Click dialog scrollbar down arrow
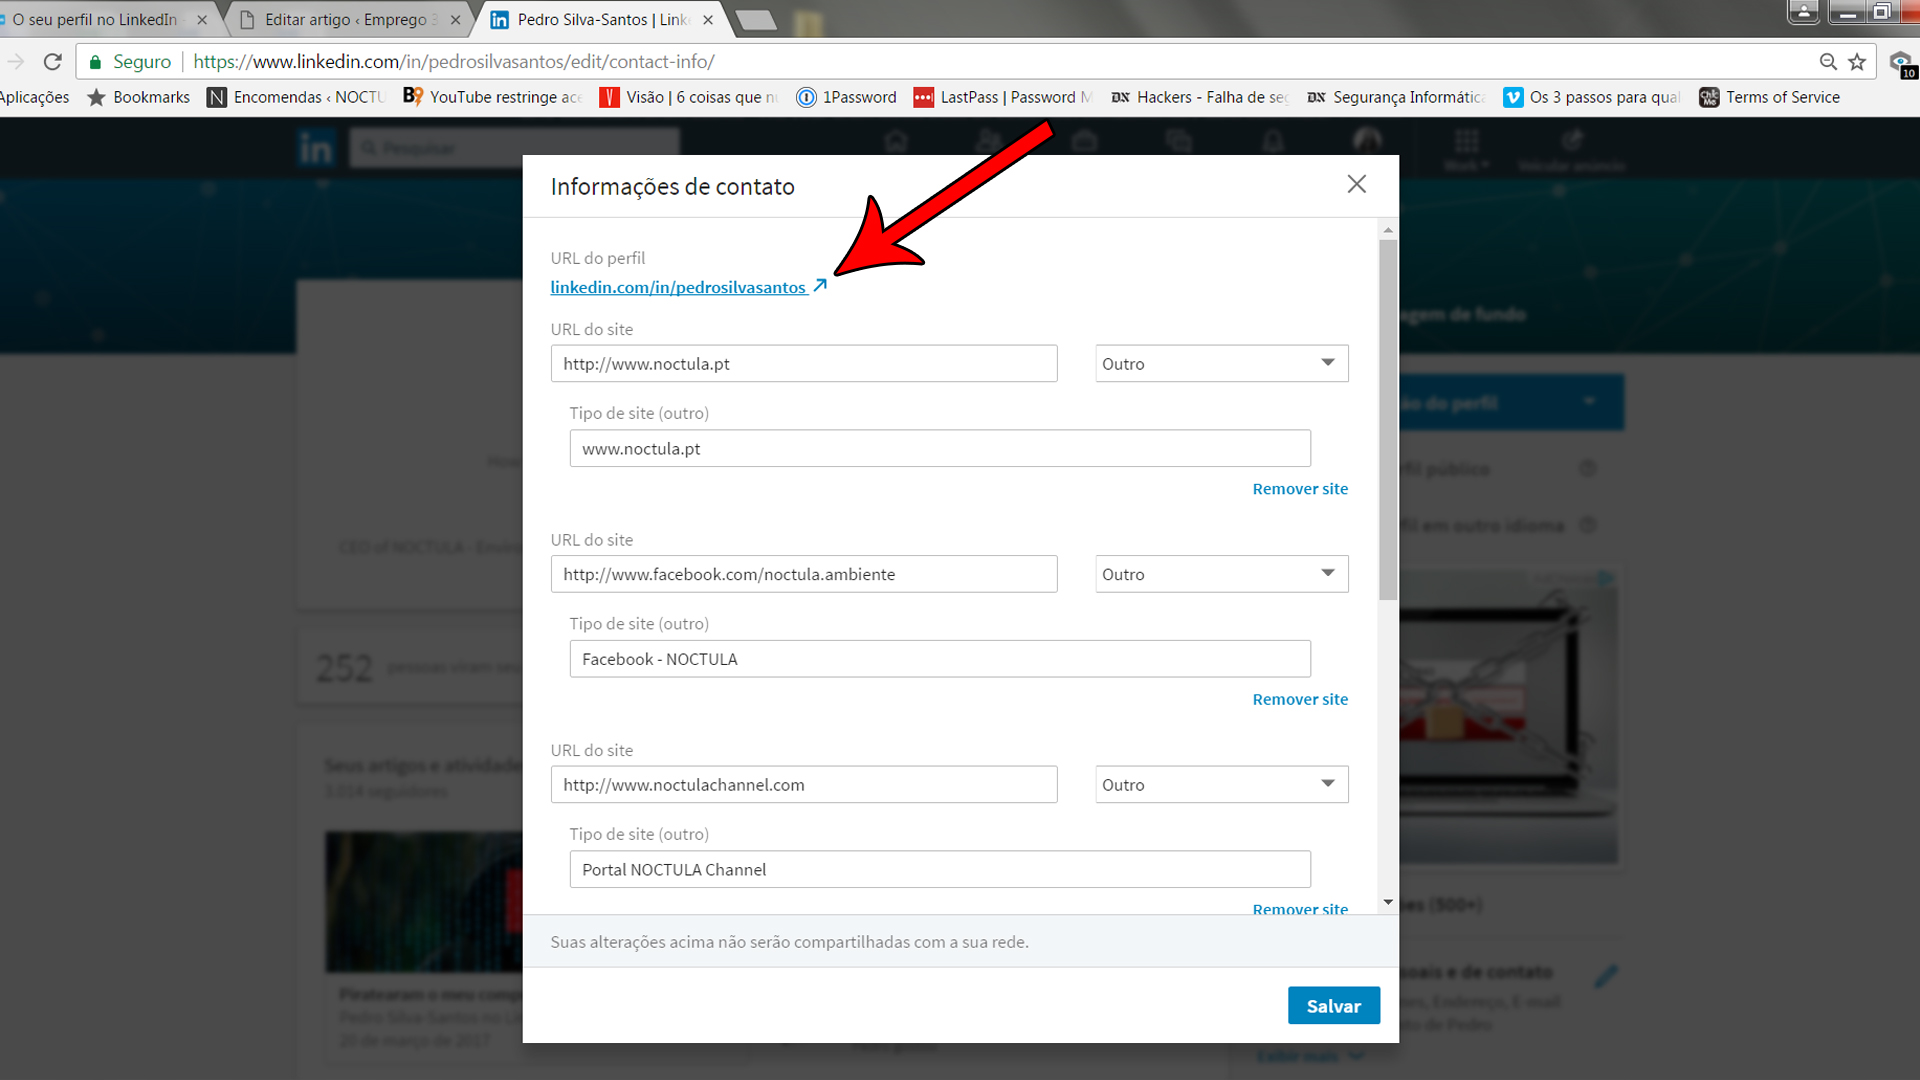This screenshot has height=1080, width=1920. (1388, 902)
